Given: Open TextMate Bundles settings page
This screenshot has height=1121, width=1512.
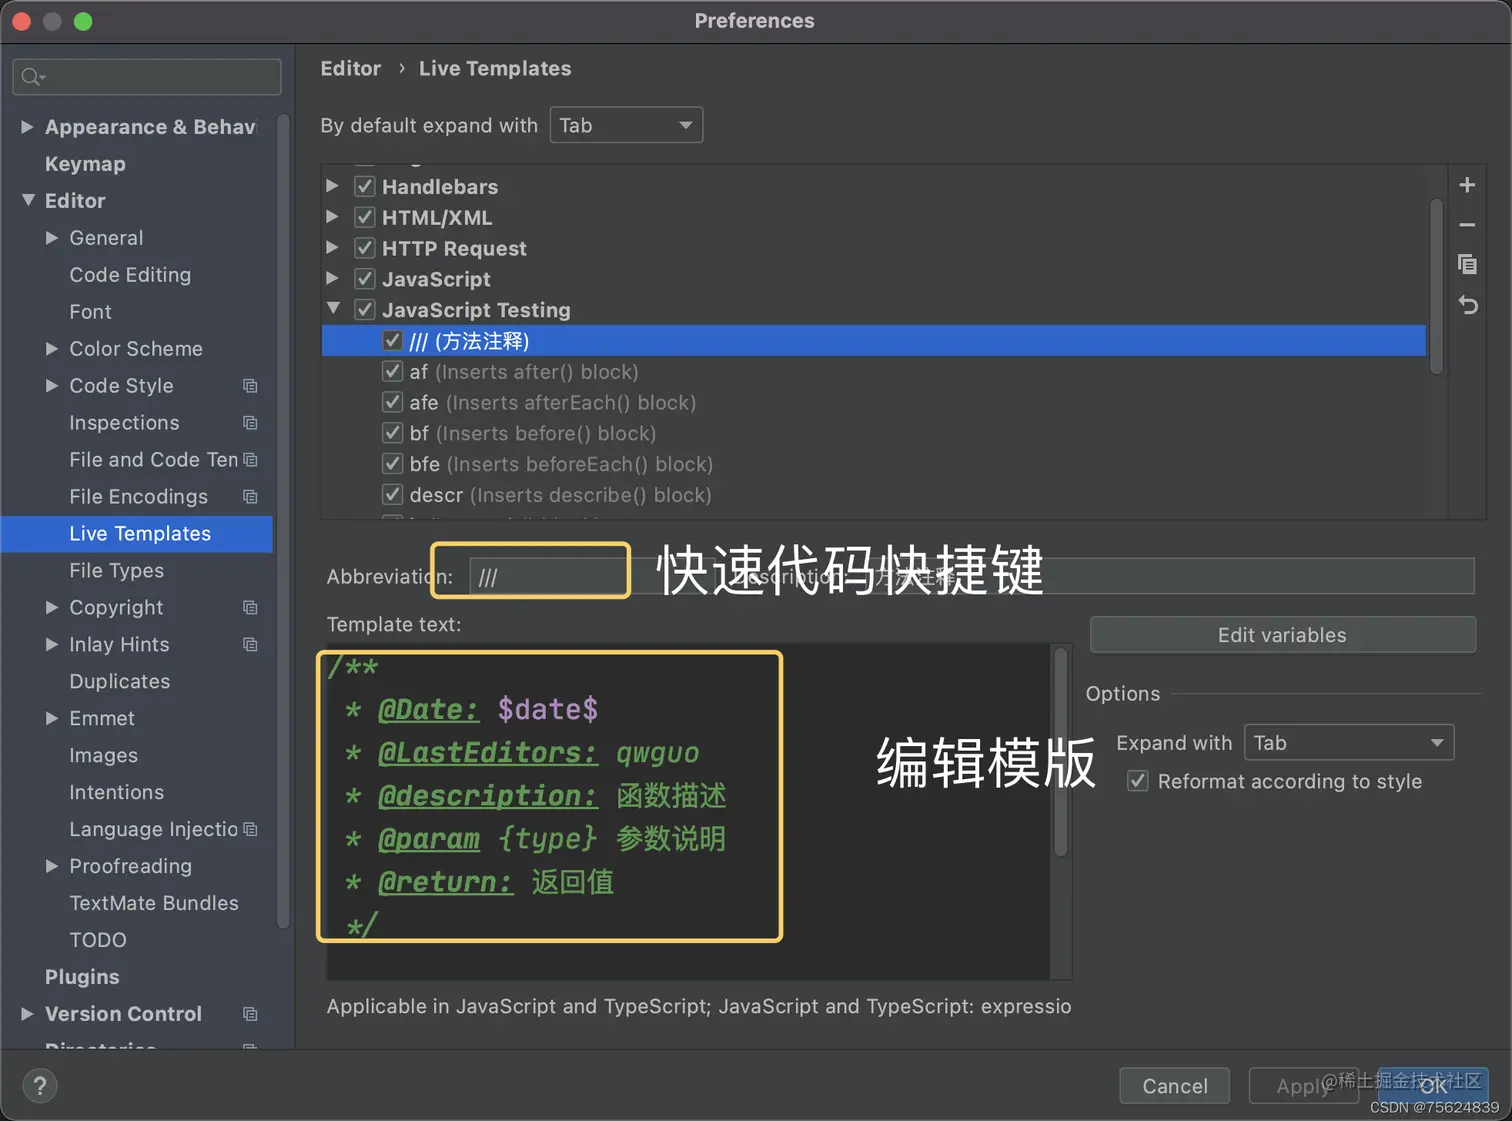Looking at the screenshot, I should pyautogui.click(x=154, y=903).
